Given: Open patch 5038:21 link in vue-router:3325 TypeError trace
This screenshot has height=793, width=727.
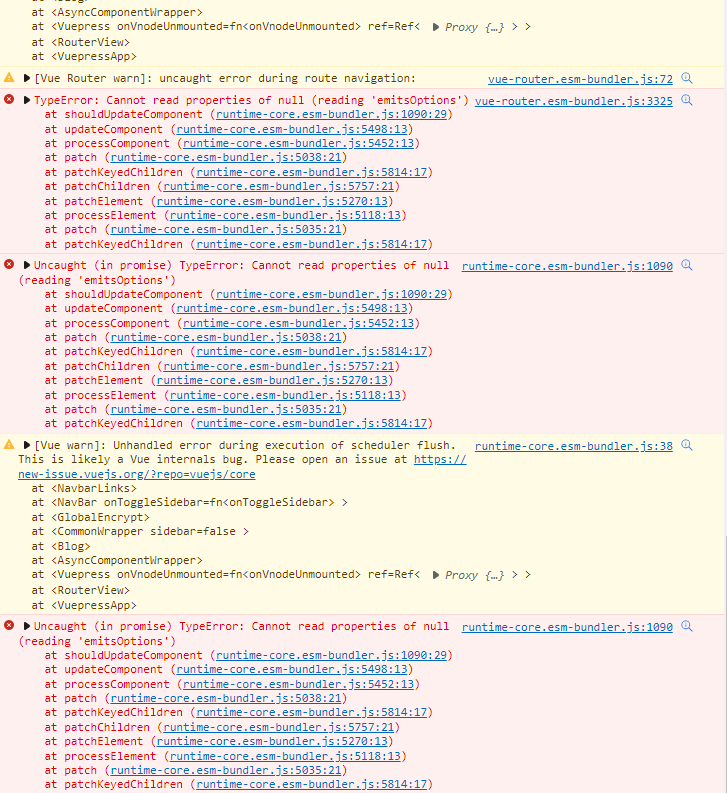Looking at the screenshot, I should pyautogui.click(x=226, y=158).
